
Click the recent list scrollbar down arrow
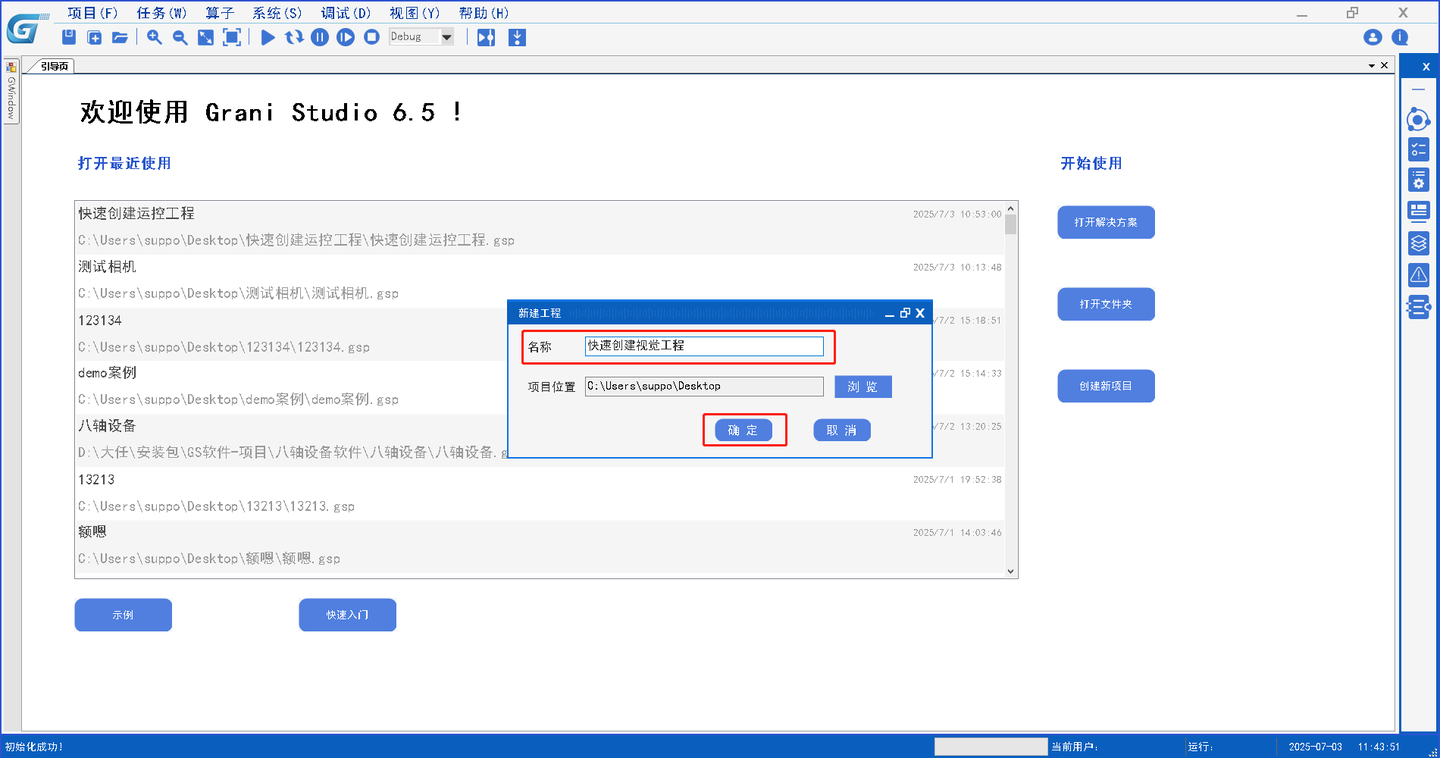coord(1011,571)
